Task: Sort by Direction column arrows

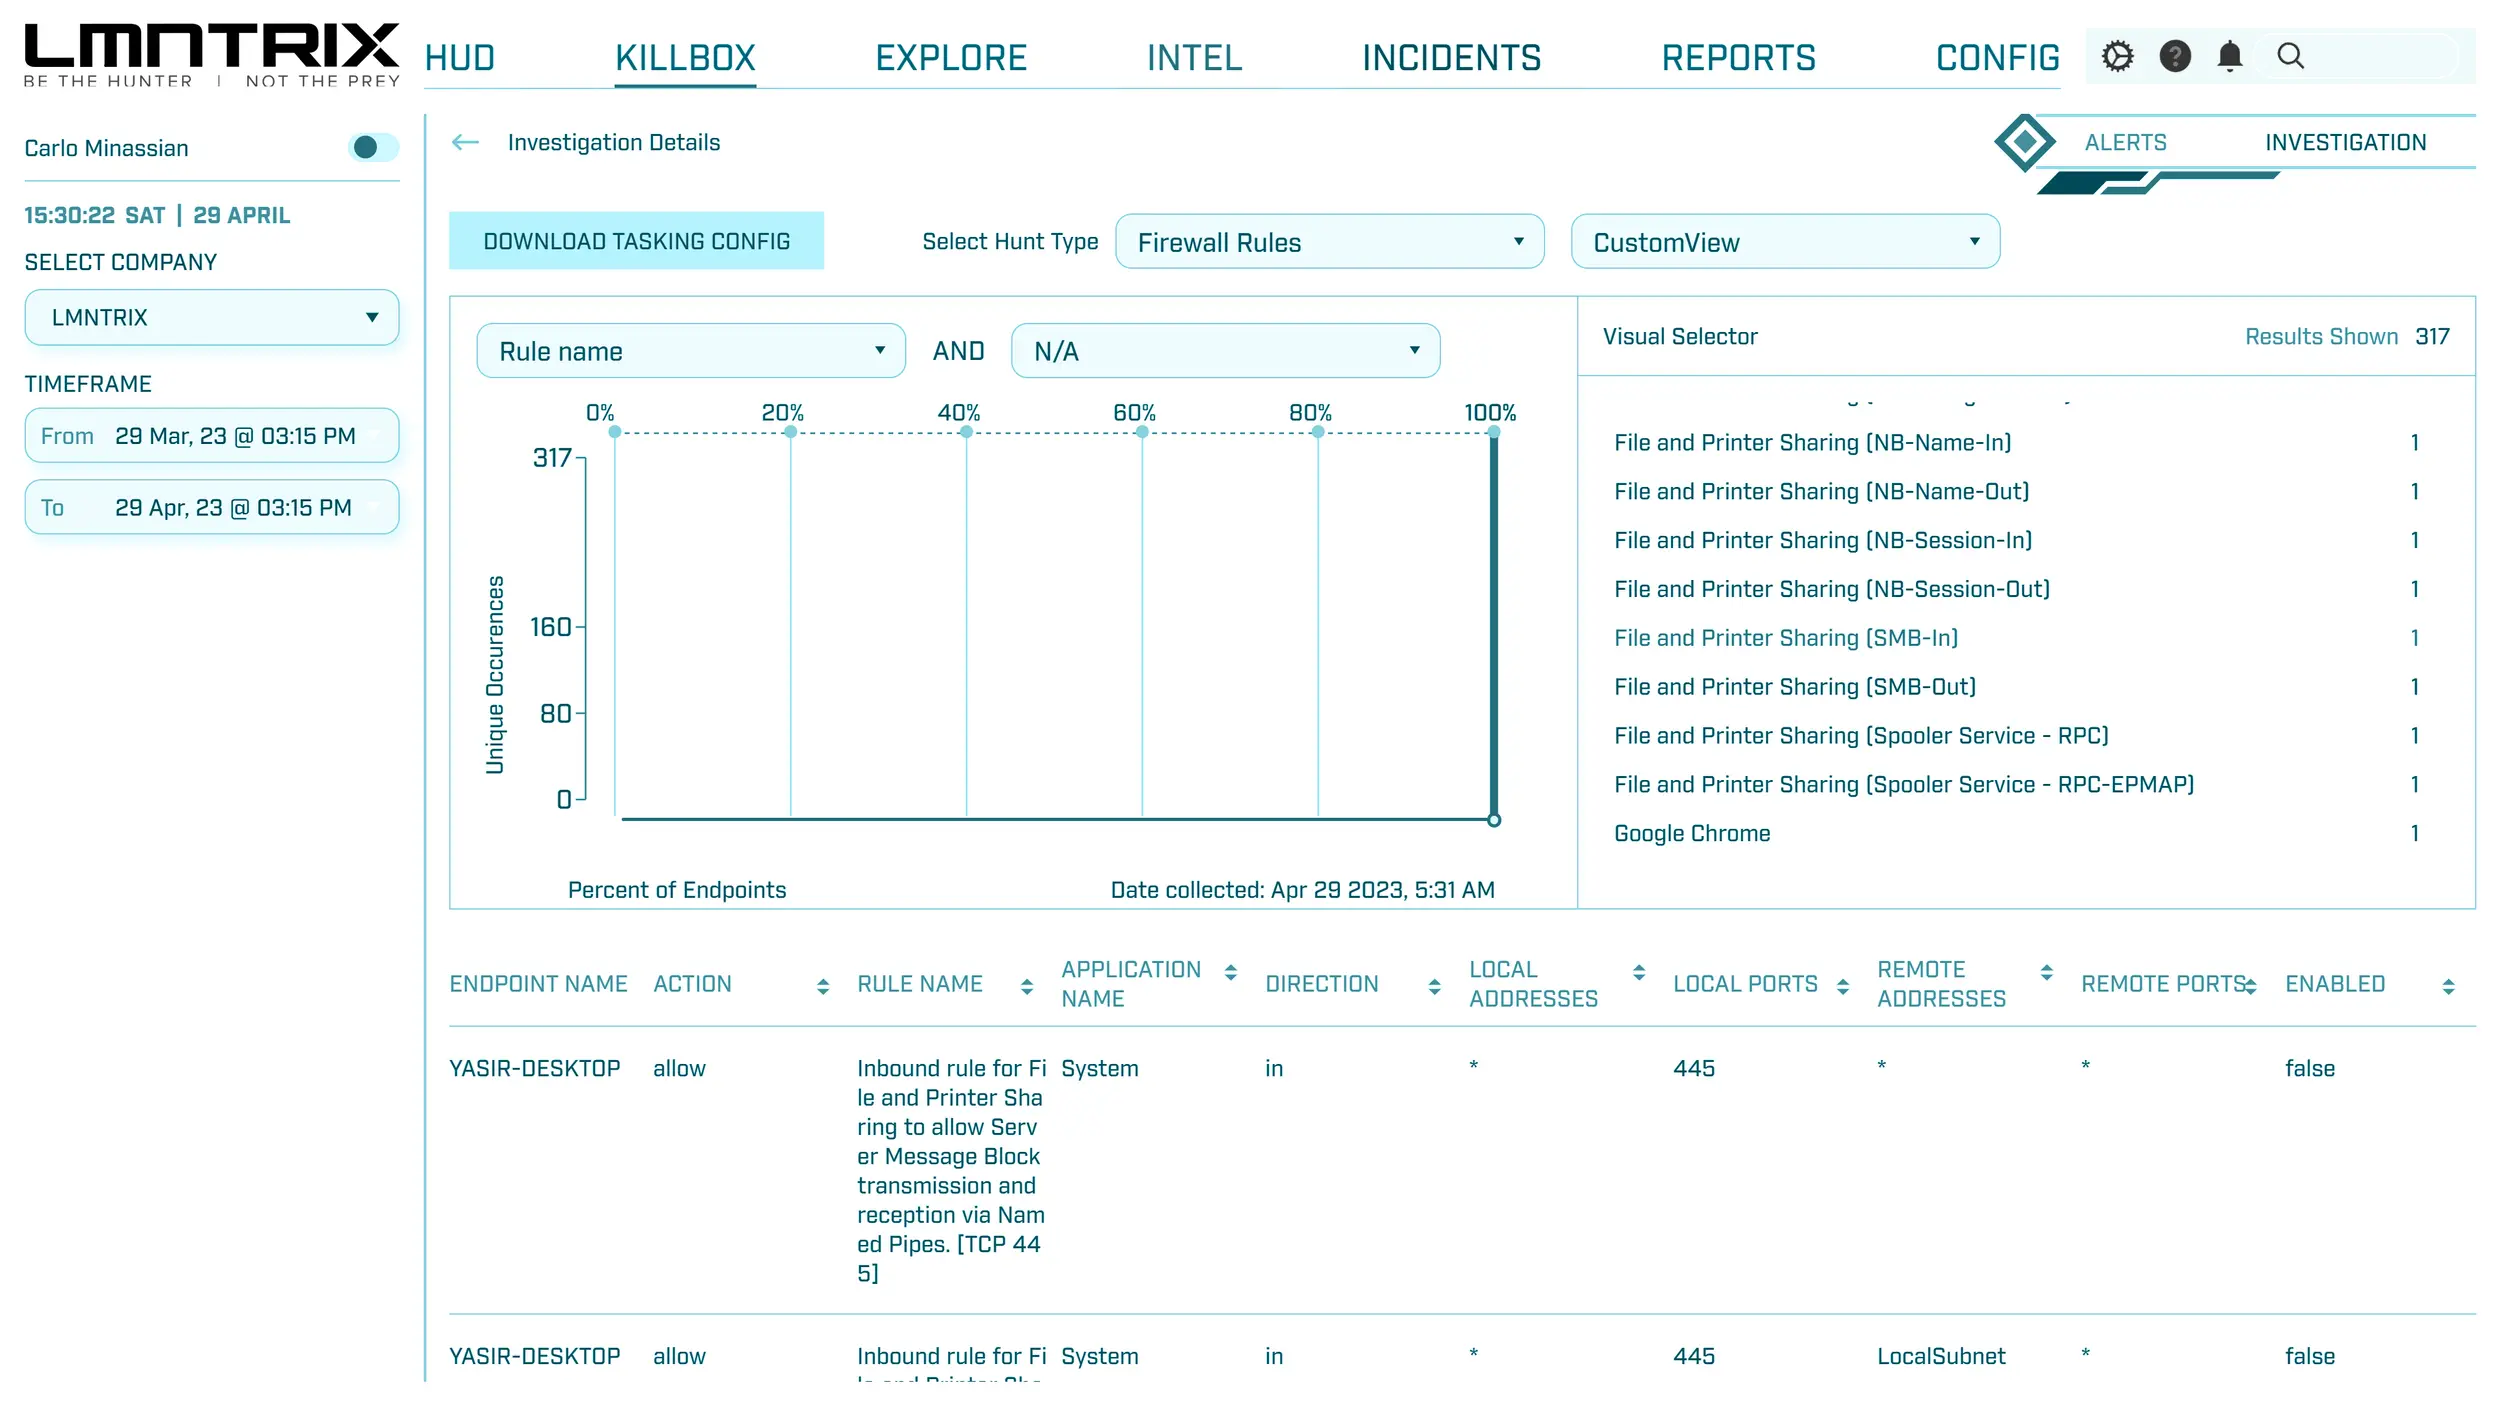Action: pyautogui.click(x=1434, y=987)
